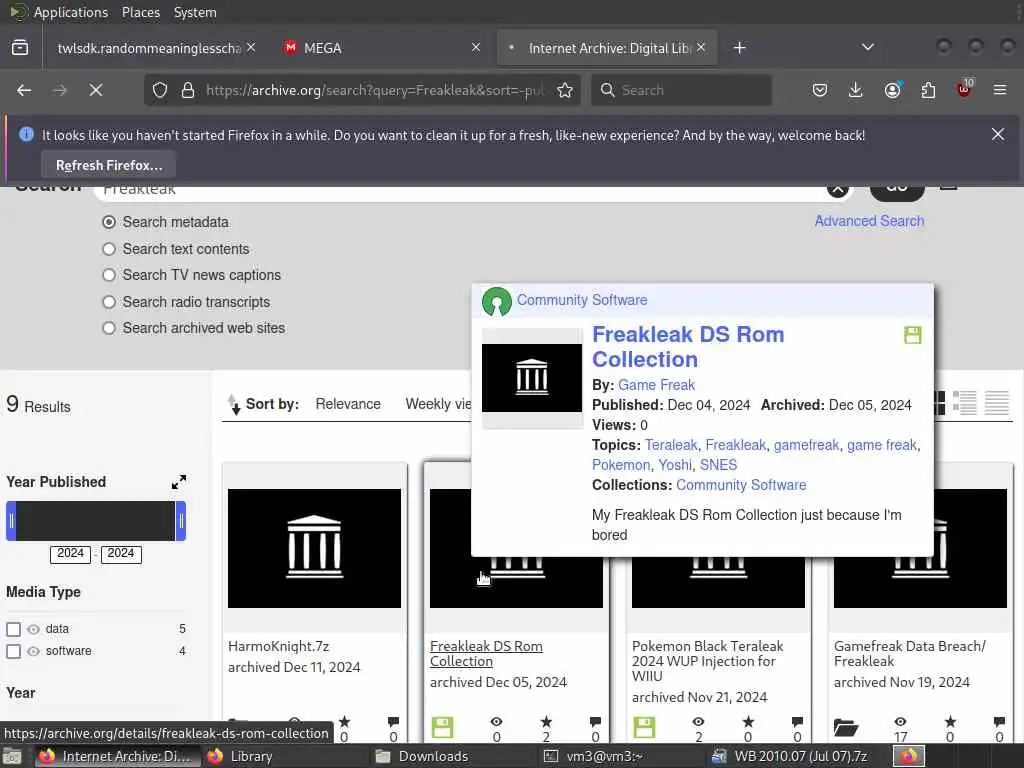Open the Freakleak DS Rom Collection popup title

click(x=688, y=347)
